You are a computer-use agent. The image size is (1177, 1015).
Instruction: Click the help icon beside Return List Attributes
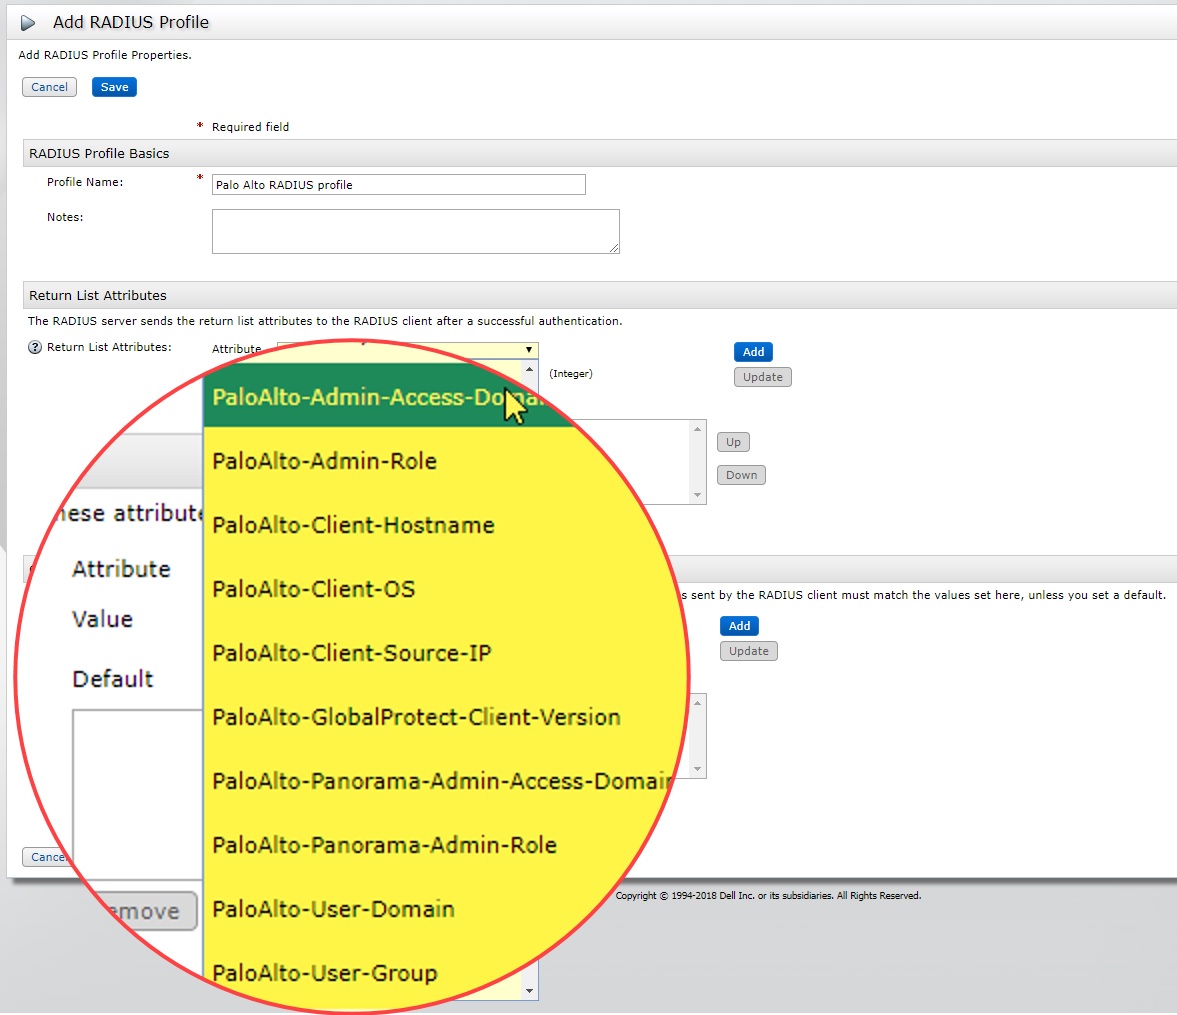(35, 348)
